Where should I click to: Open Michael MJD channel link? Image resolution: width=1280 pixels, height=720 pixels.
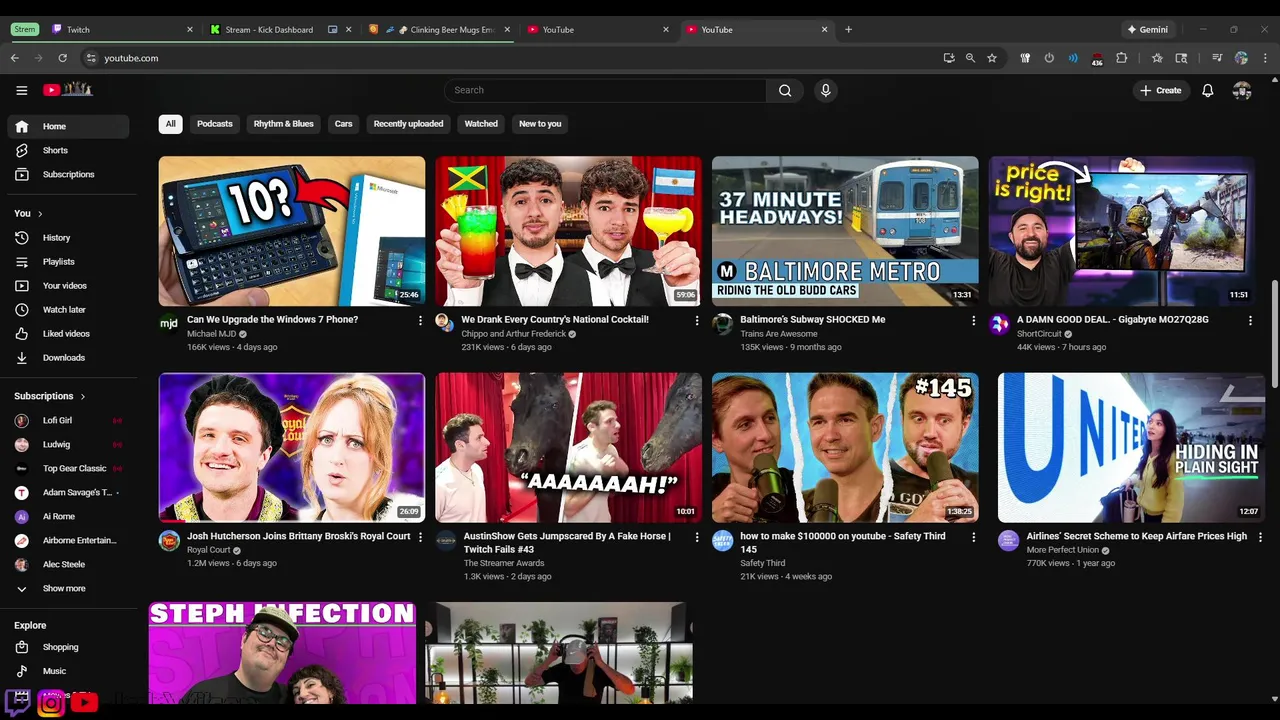pos(211,334)
